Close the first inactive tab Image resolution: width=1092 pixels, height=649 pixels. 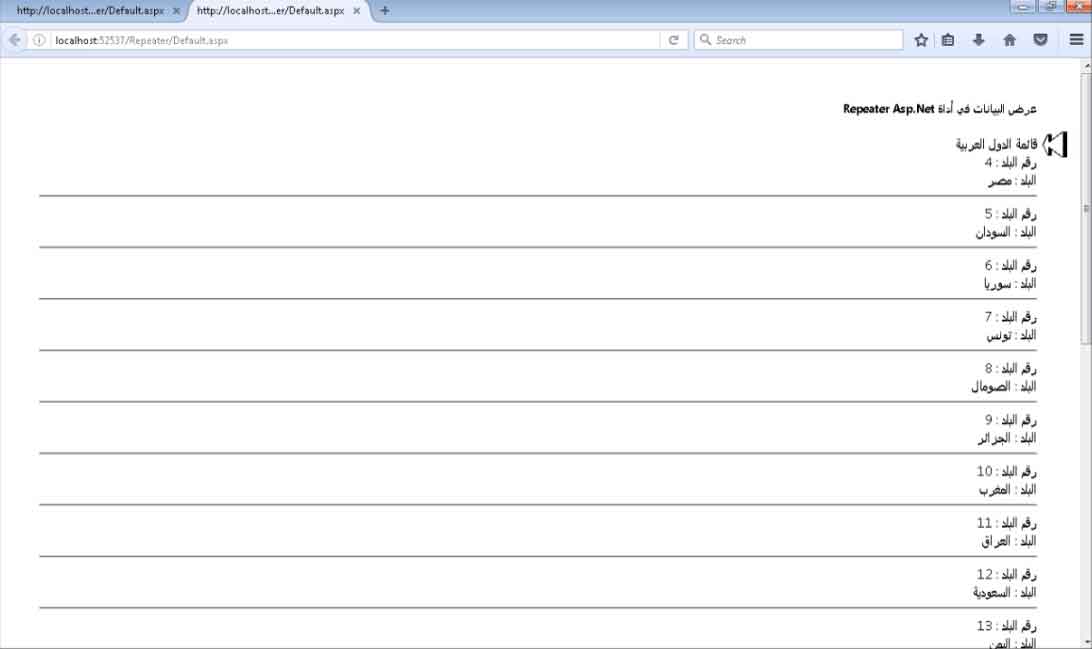tap(176, 11)
